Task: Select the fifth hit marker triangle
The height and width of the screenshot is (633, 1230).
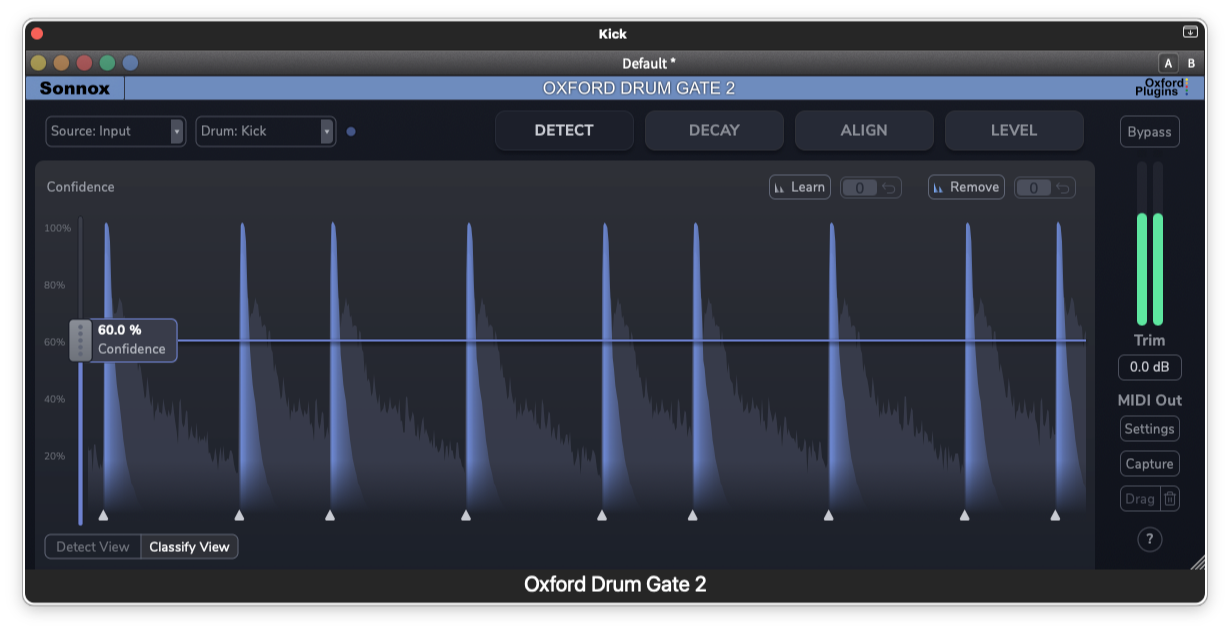Action: pyautogui.click(x=602, y=515)
